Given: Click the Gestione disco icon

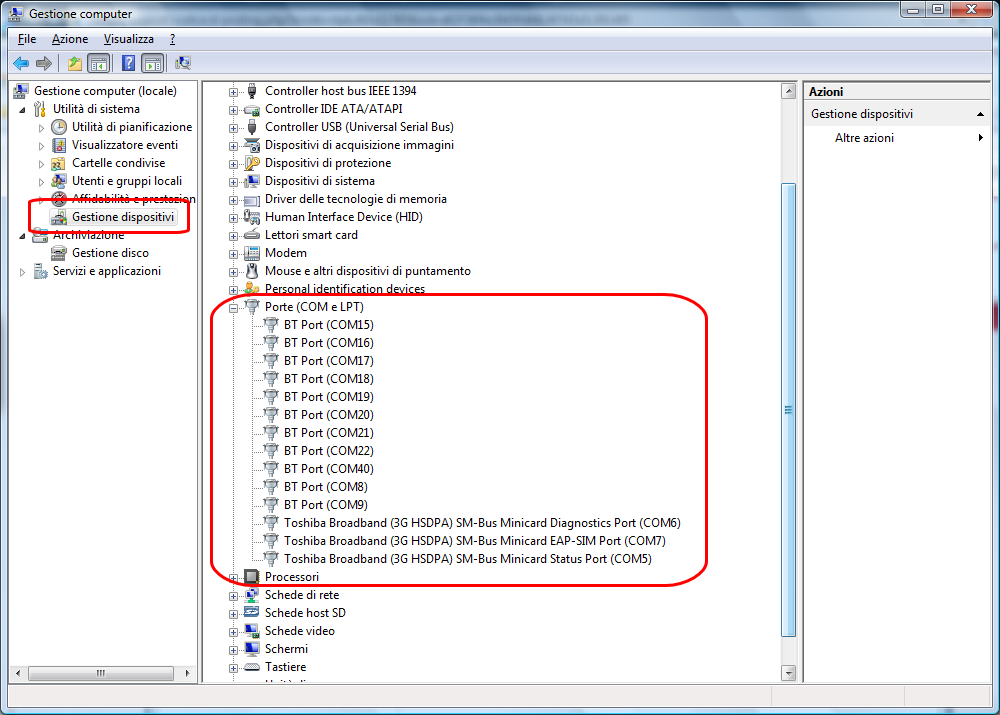Looking at the screenshot, I should click(59, 253).
